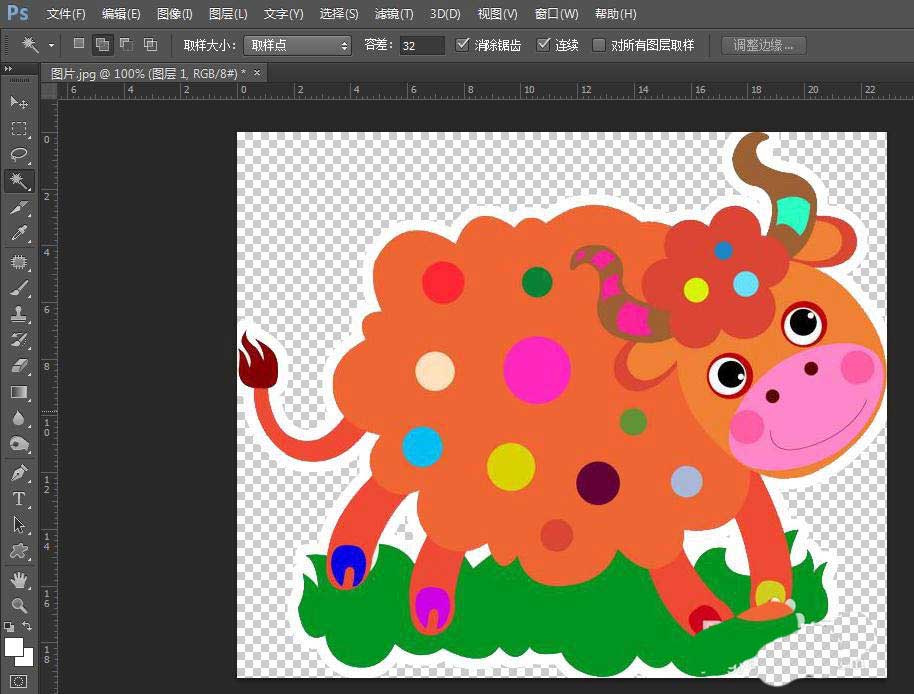Activate the Magic Wand tool
Viewport: 914px width, 694px height.
(18, 181)
